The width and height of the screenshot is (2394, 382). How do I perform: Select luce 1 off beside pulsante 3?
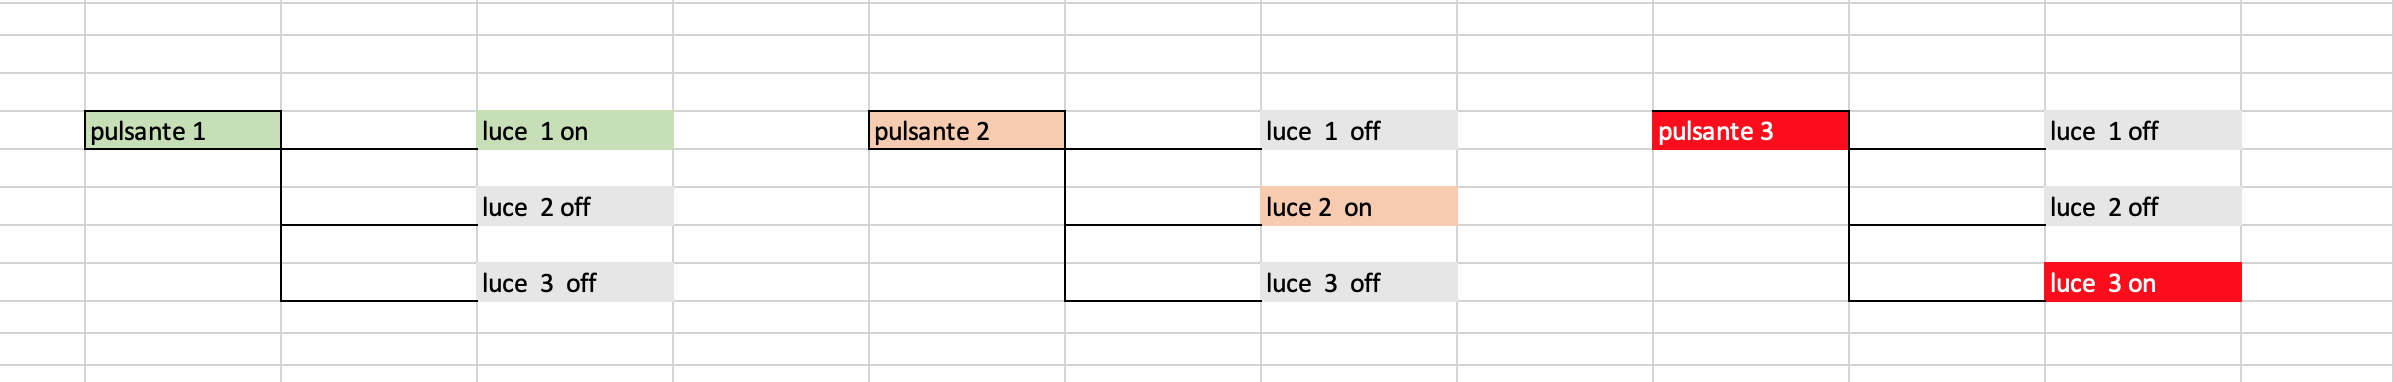(x=2143, y=130)
